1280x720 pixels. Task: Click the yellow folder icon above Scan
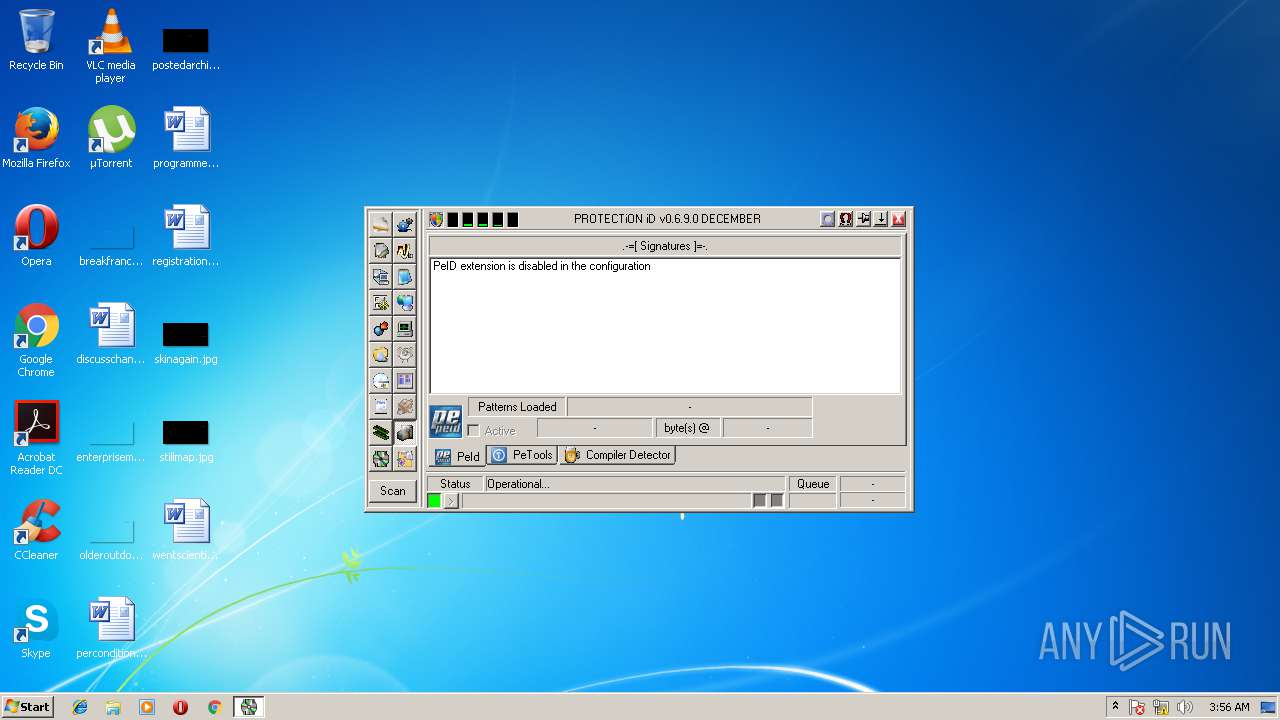click(404, 458)
